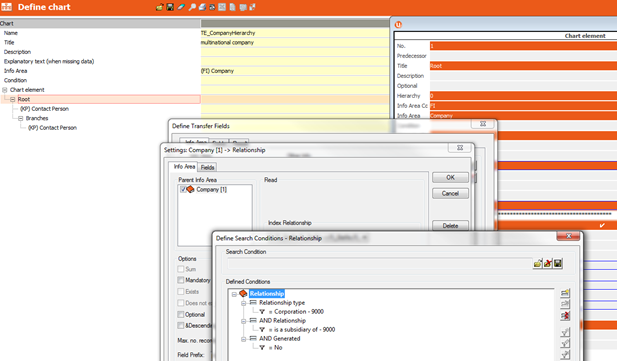Click the filter funnel beside Corporation - 9000

tap(262, 312)
